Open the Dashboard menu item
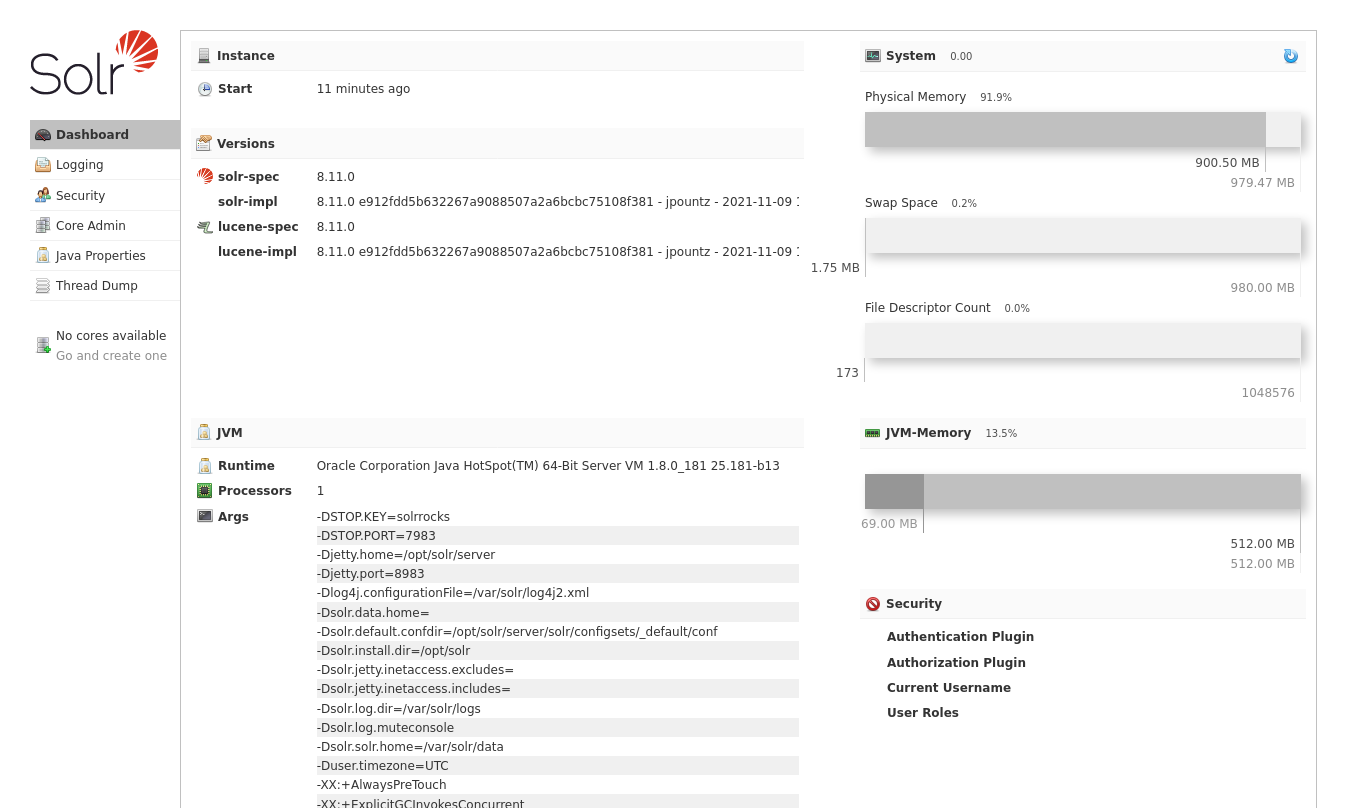 [x=105, y=135]
